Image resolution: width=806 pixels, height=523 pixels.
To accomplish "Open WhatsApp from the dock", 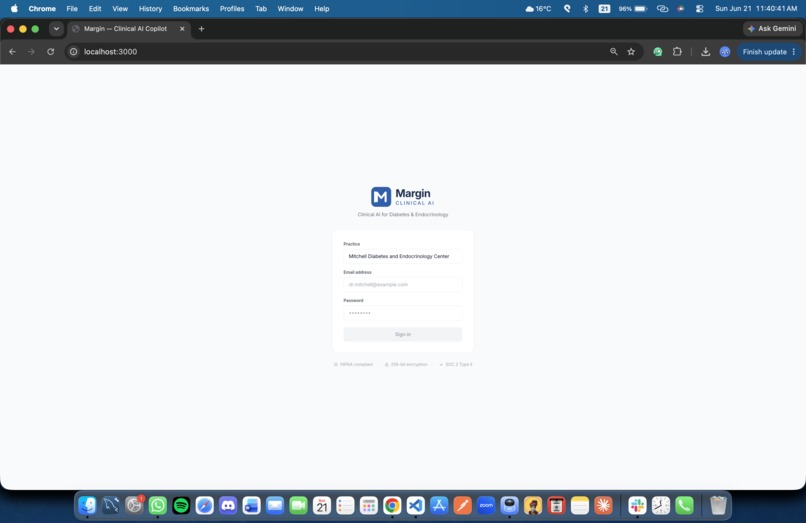I will 158,506.
